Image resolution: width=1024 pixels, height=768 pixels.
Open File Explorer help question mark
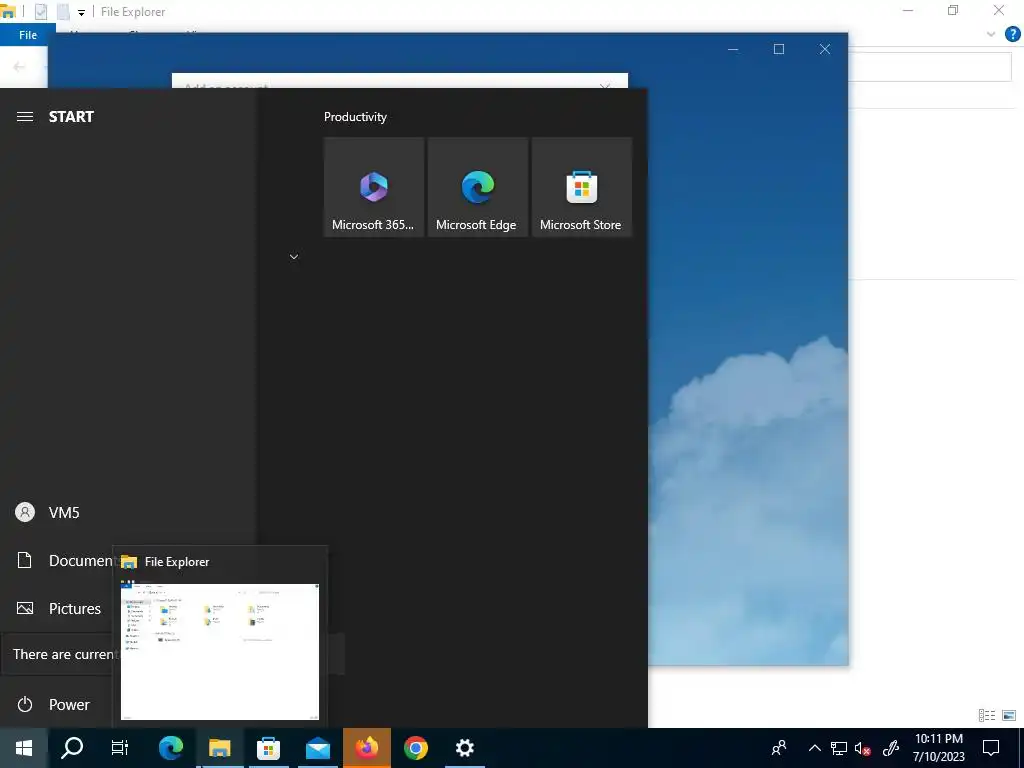click(x=1012, y=35)
